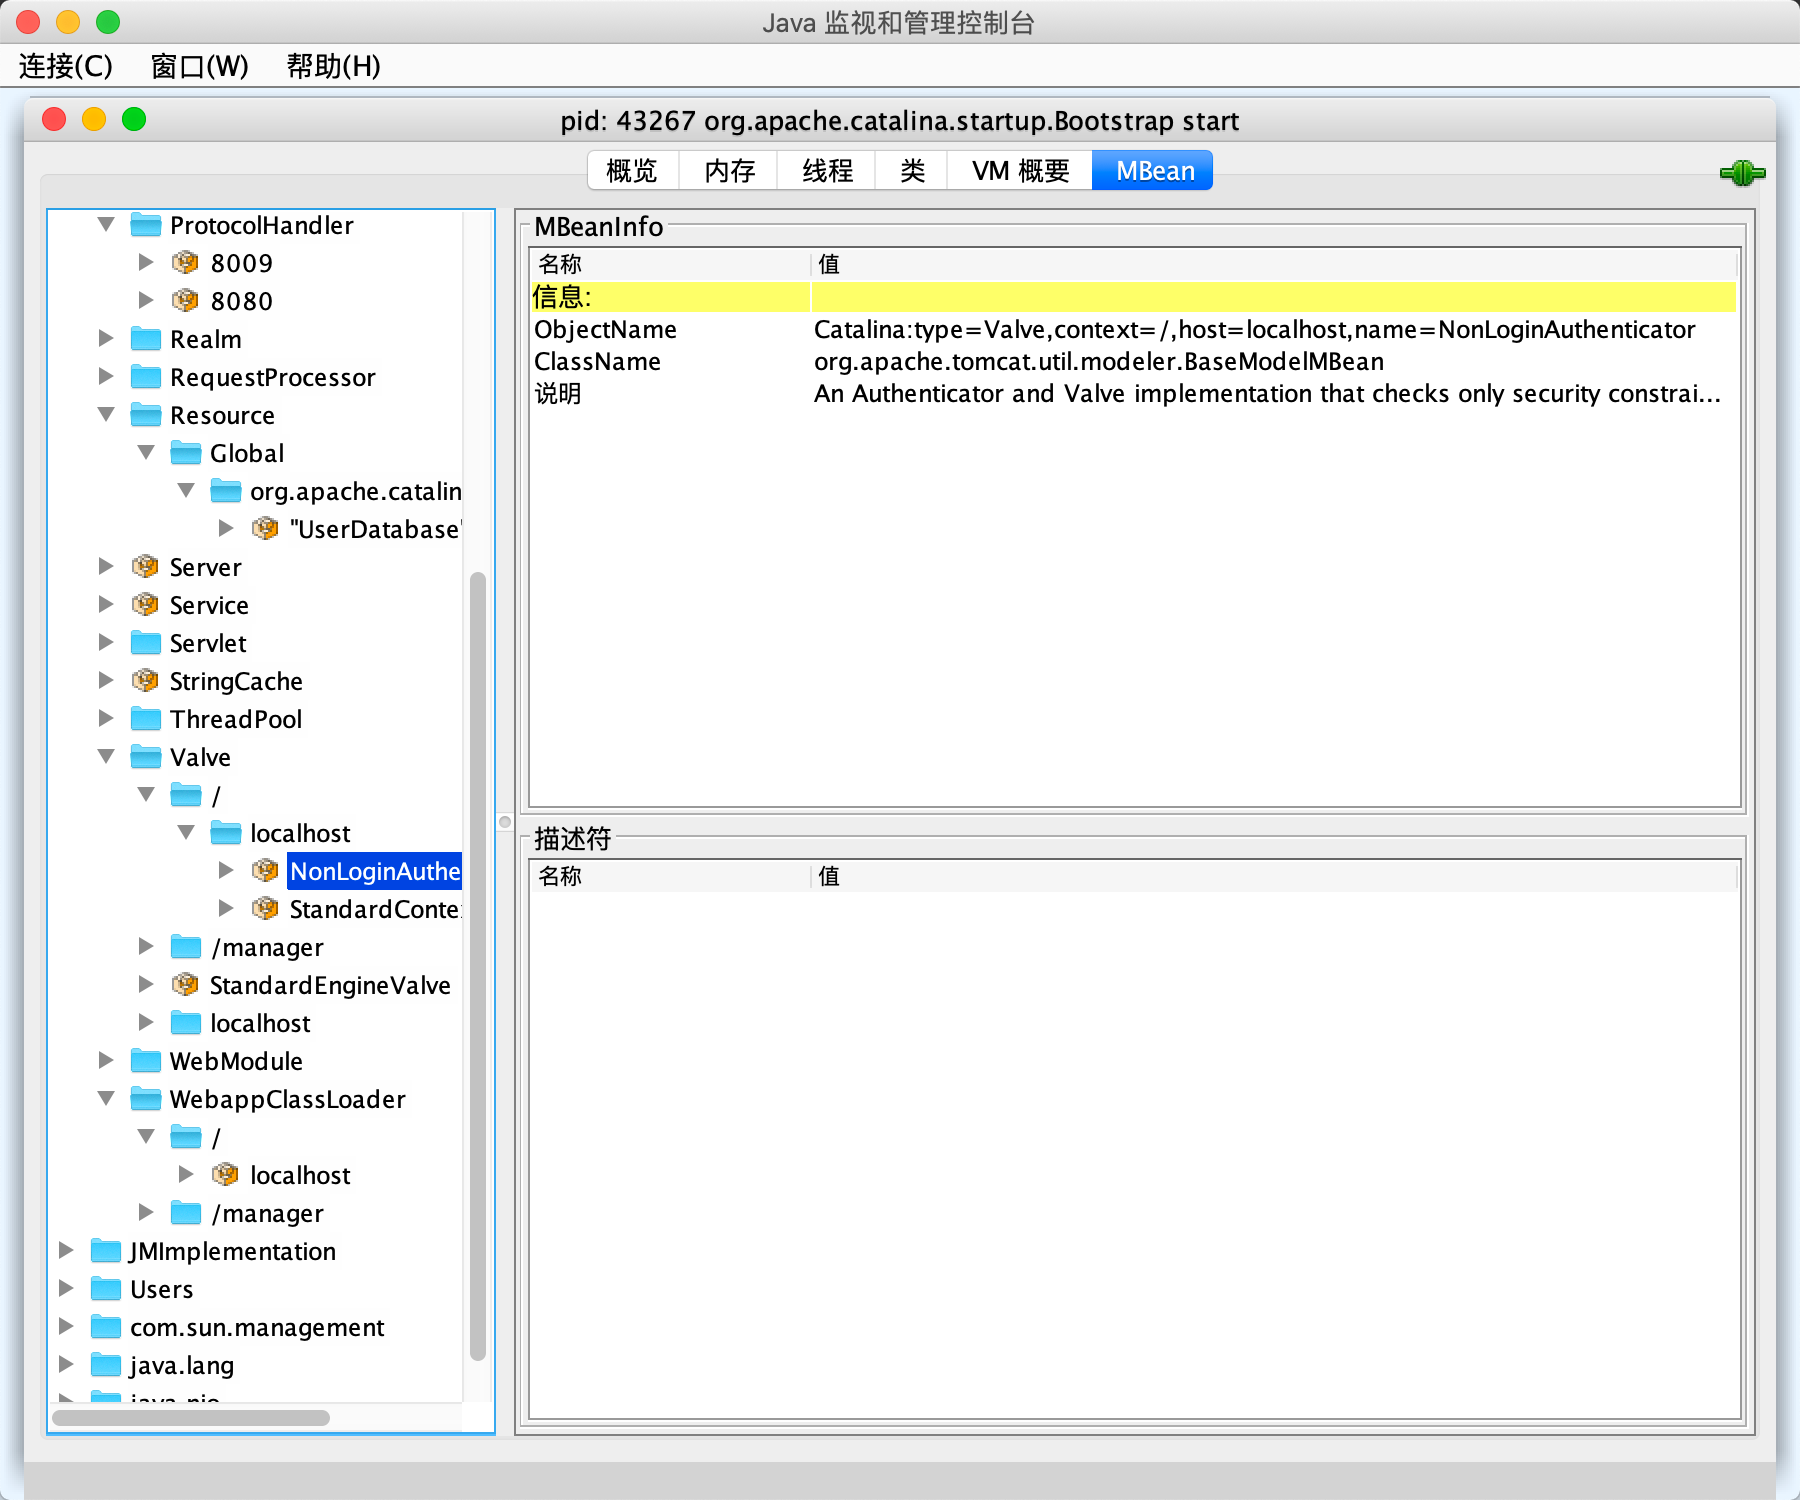Select the WebModule folder icon
Screen dimensions: 1800x1500
pos(146,1061)
